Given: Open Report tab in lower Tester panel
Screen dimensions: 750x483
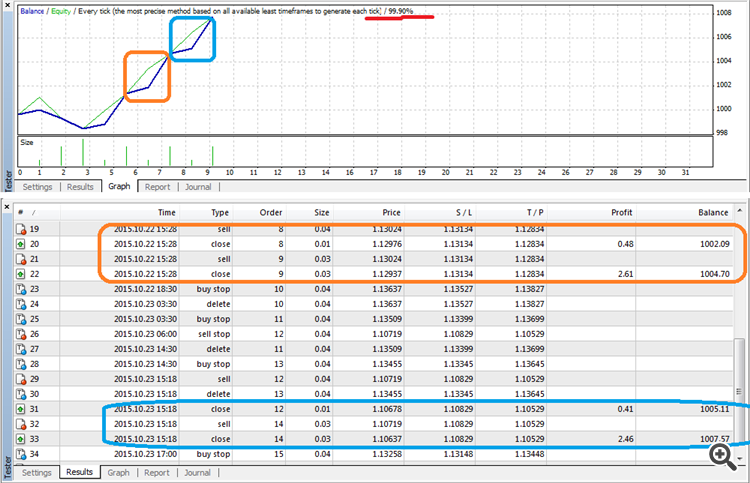Looking at the screenshot, I should (156, 472).
